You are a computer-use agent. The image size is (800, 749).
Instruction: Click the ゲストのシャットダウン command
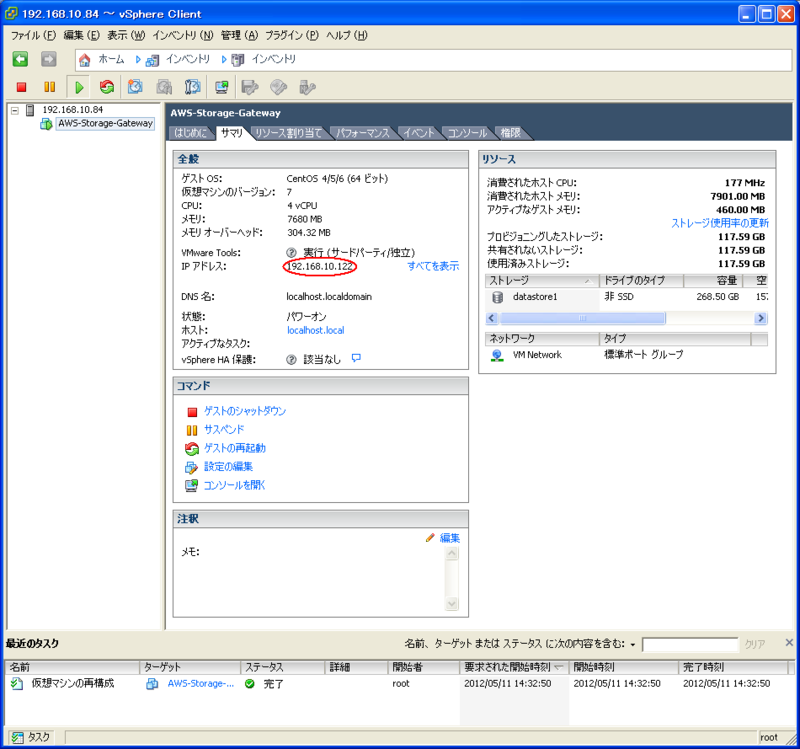click(245, 411)
